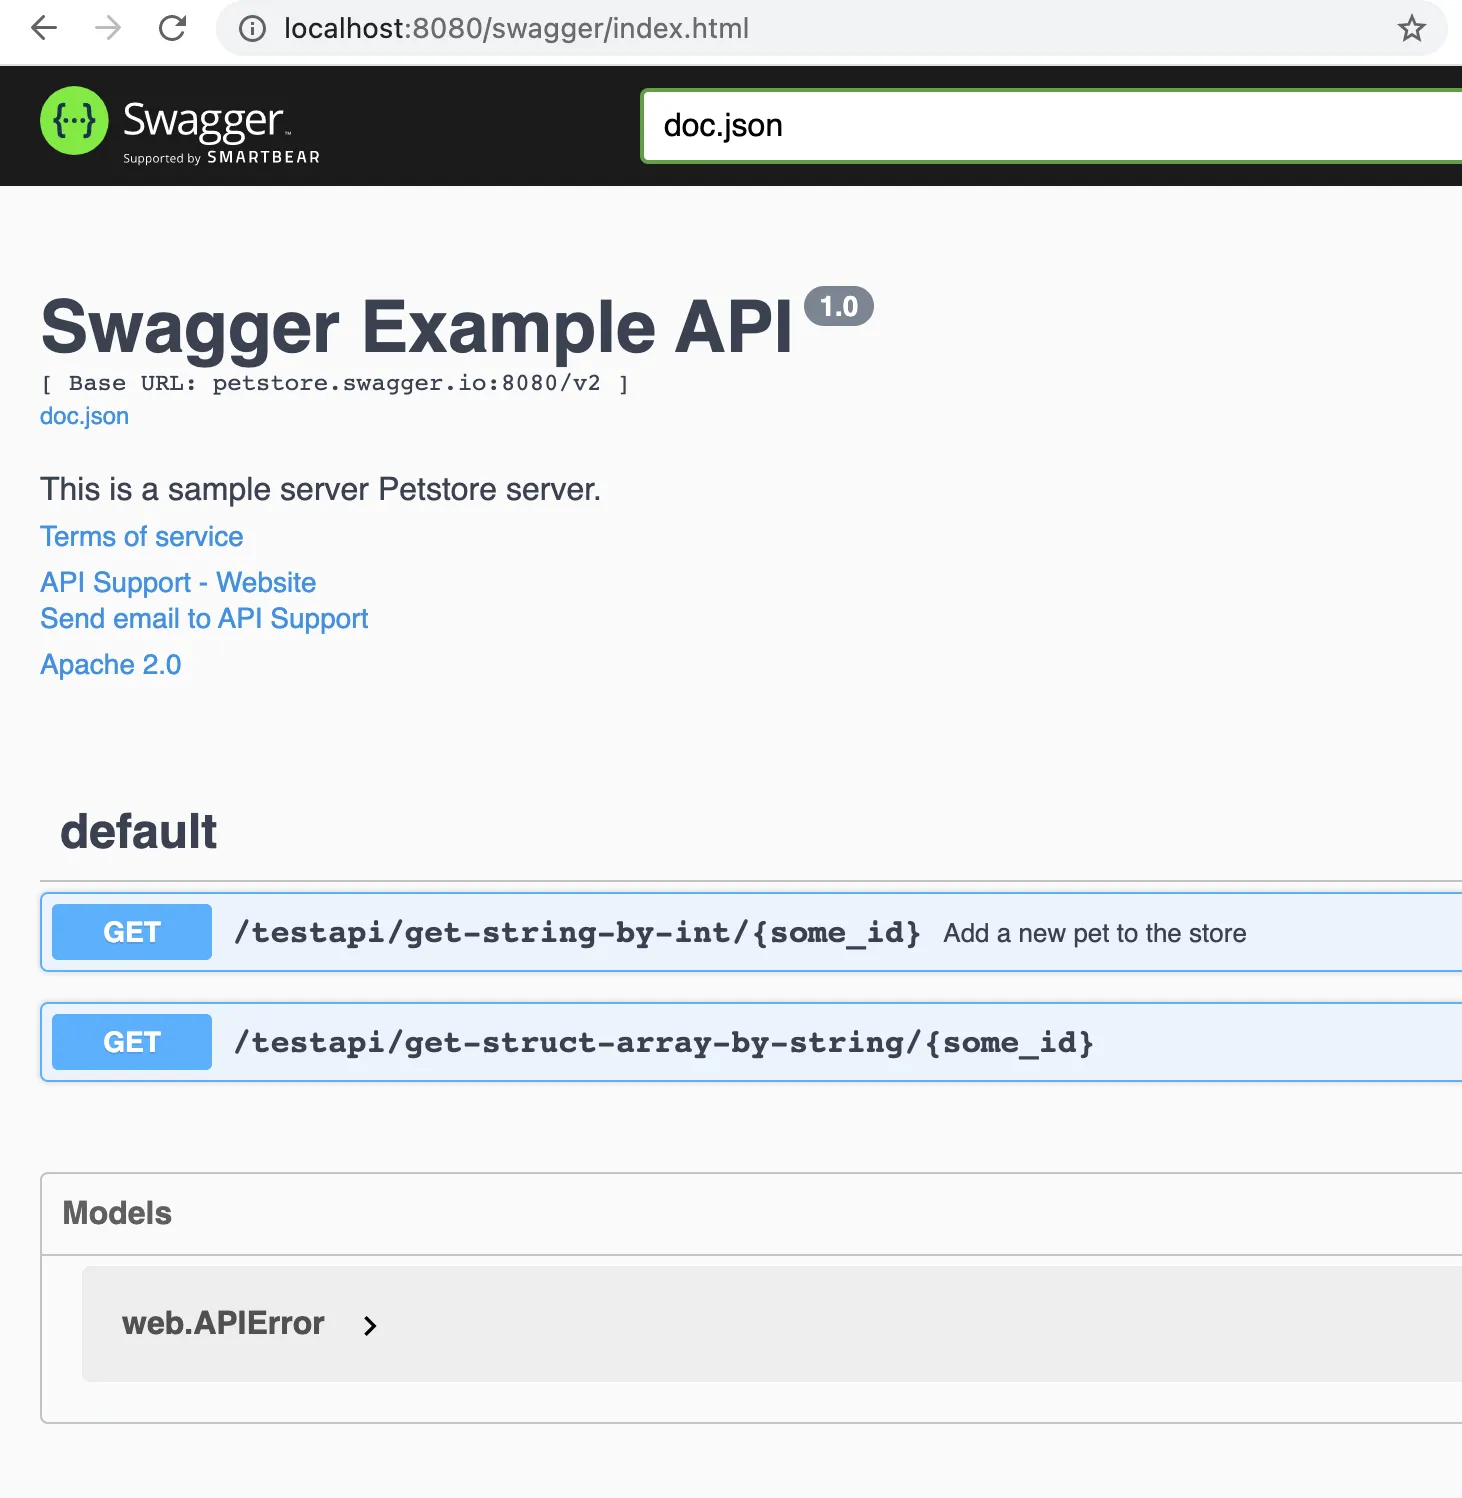The height and width of the screenshot is (1498, 1462).
Task: Expand the get-string-by-int GET operation
Action: click(x=751, y=932)
